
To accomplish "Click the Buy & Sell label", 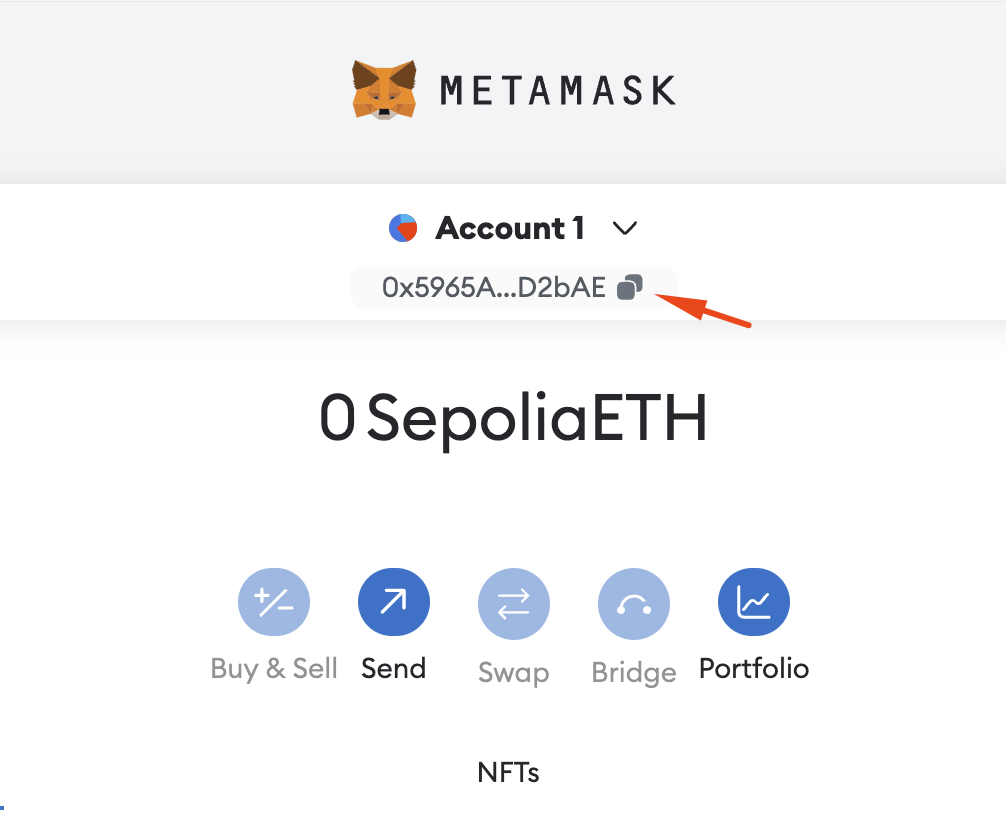I will 274,668.
